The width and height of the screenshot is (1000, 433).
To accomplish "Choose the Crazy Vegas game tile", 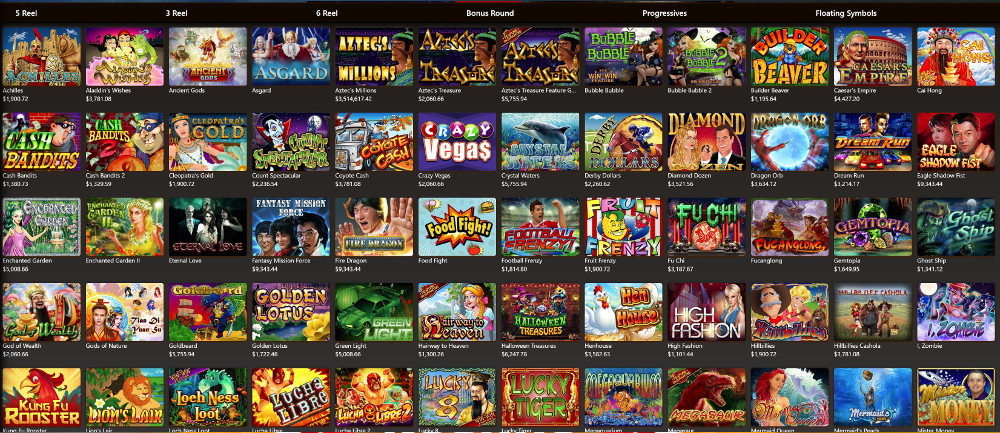I will [457, 142].
